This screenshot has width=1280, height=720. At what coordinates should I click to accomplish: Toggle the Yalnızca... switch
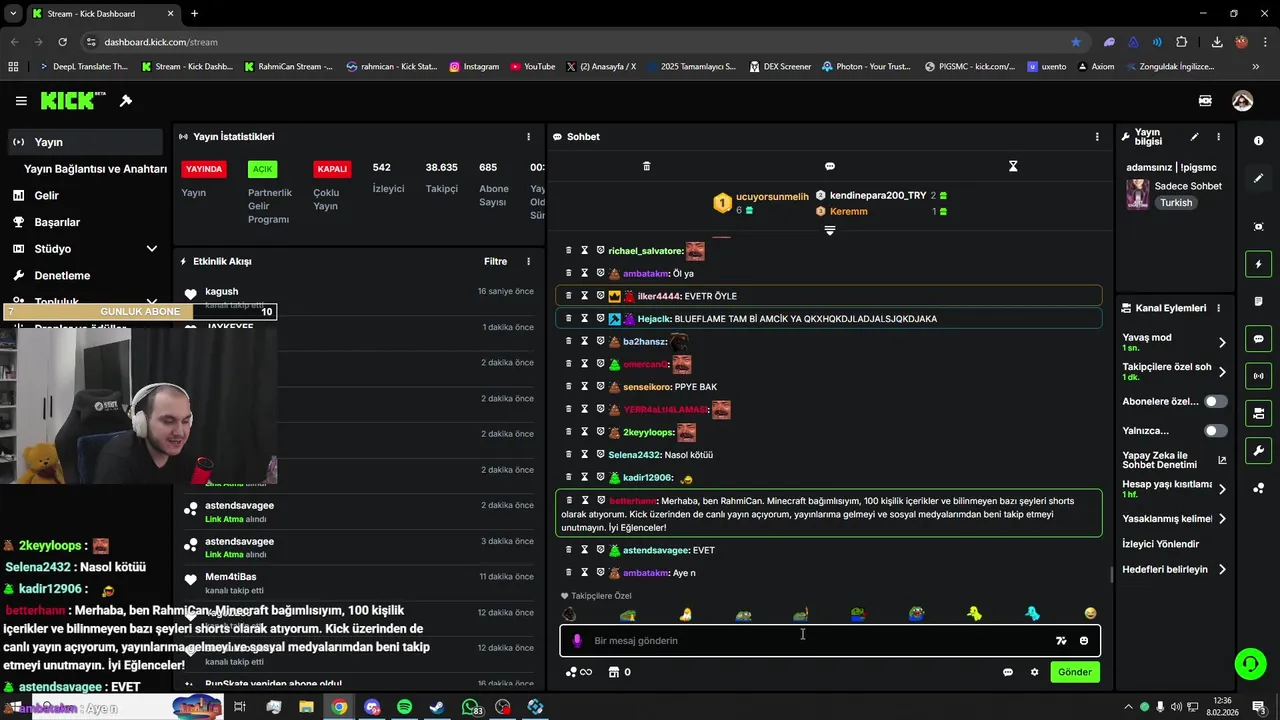coord(1216,431)
